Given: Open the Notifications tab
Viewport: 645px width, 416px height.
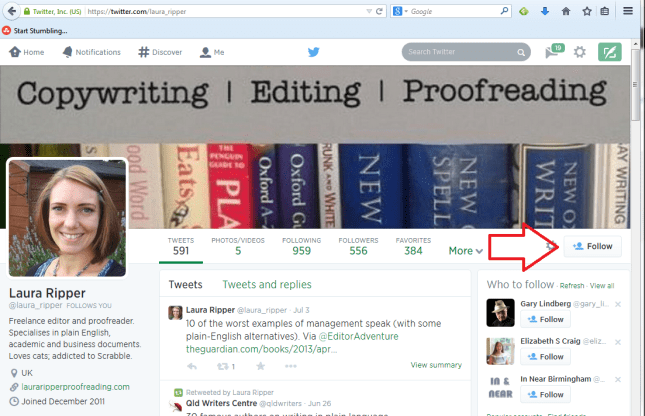Looking at the screenshot, I should [x=92, y=52].
